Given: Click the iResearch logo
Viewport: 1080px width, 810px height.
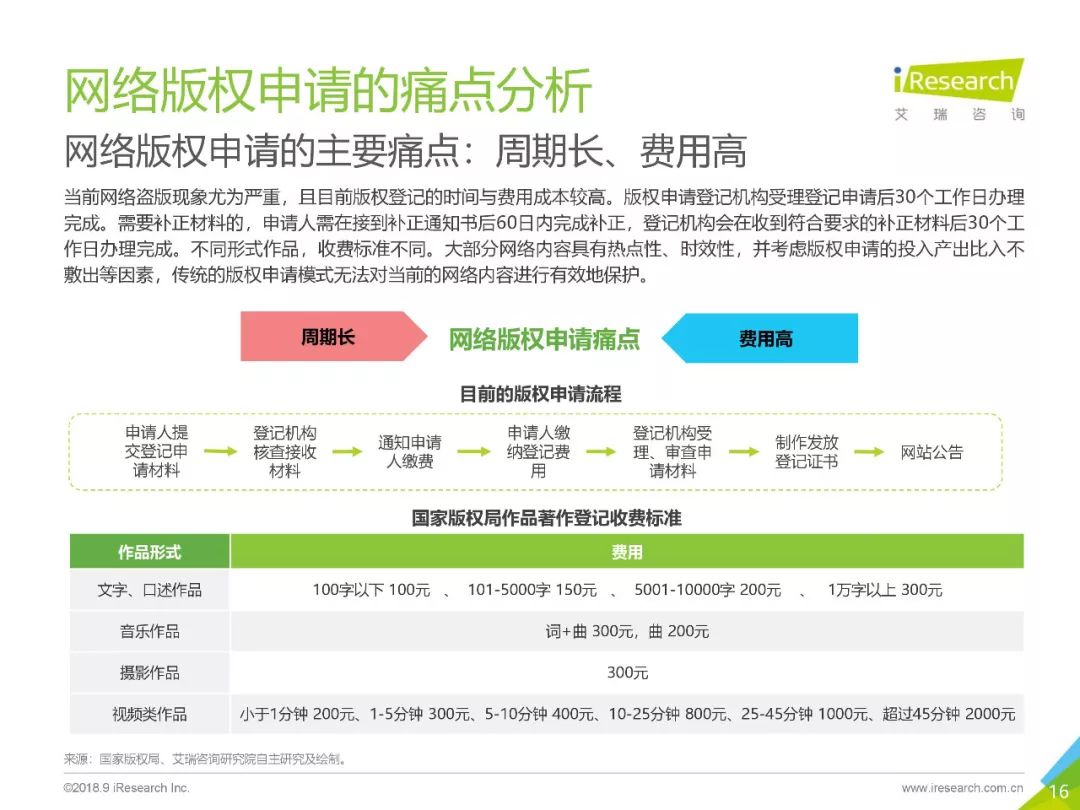Looking at the screenshot, I should pyautogui.click(x=959, y=80).
